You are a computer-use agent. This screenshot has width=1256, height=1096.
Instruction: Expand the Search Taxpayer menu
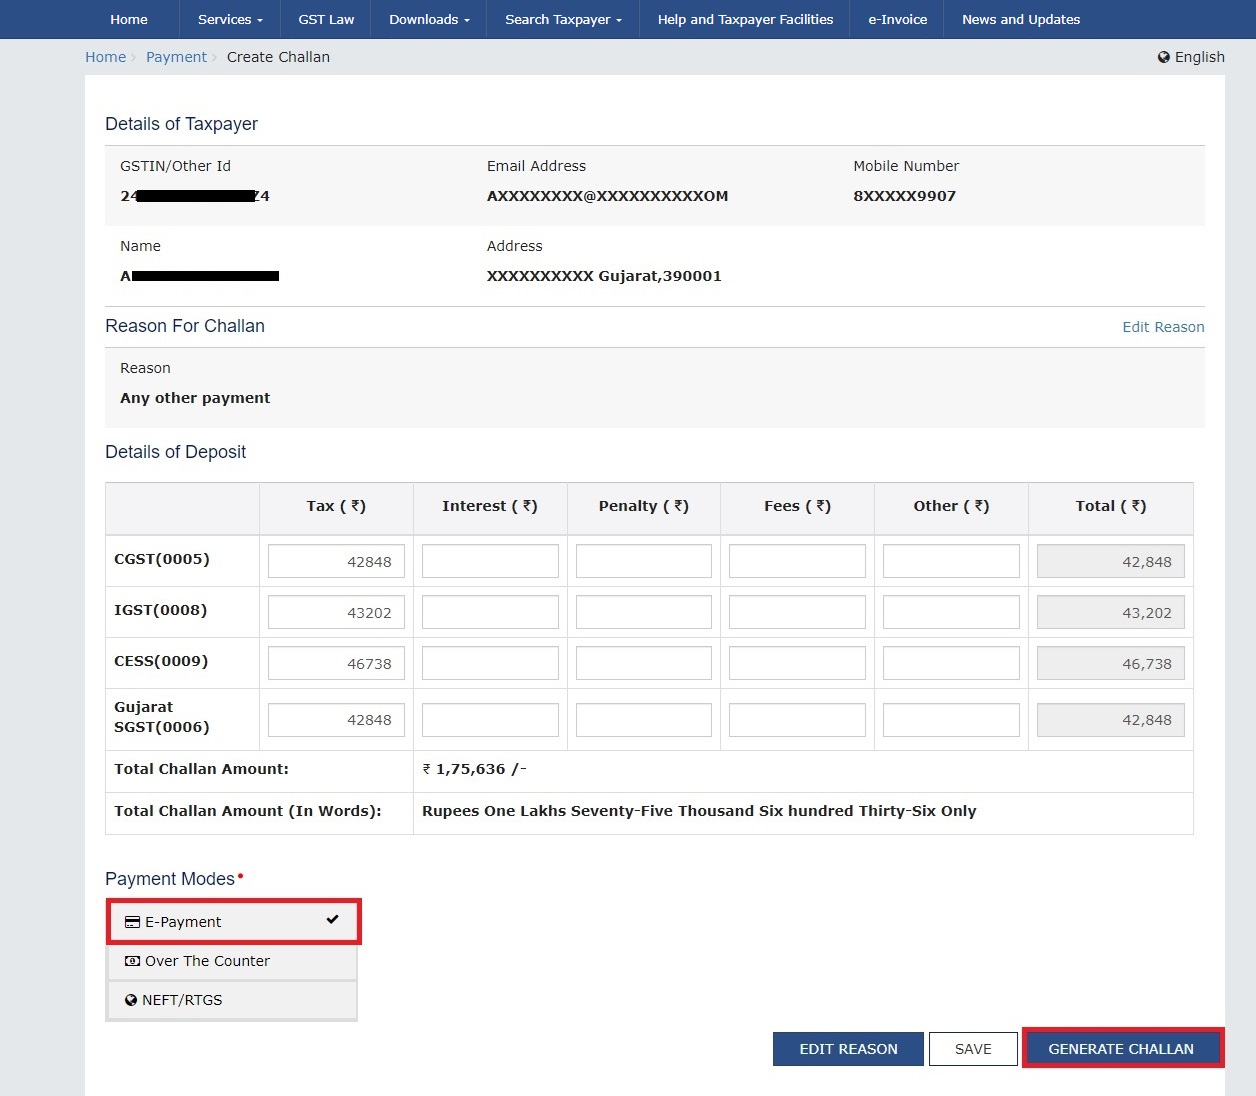click(x=563, y=19)
